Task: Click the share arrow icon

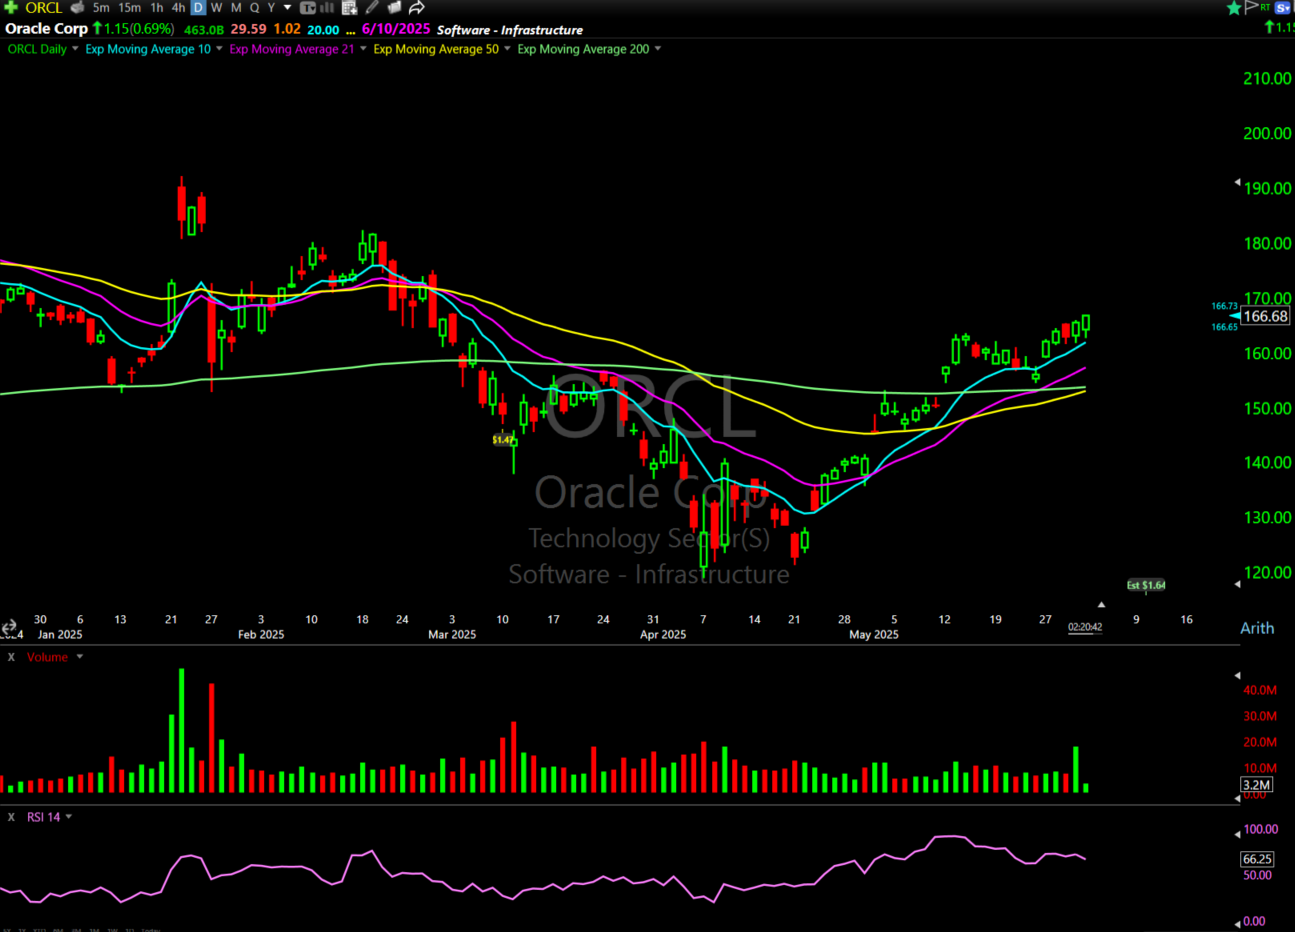Action: tap(417, 7)
